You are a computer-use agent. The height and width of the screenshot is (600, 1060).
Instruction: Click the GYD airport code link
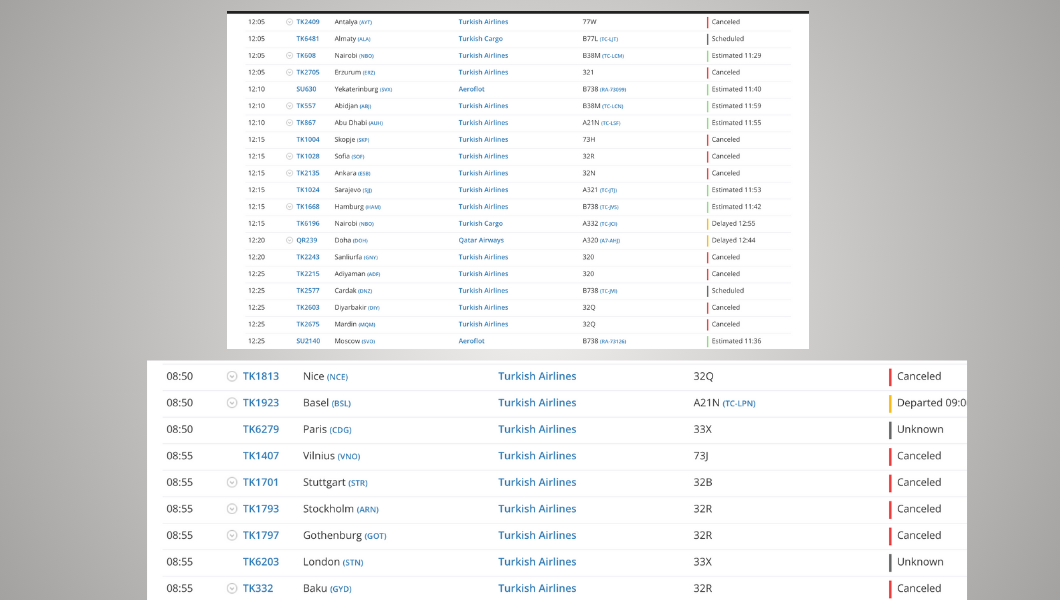coord(341,589)
